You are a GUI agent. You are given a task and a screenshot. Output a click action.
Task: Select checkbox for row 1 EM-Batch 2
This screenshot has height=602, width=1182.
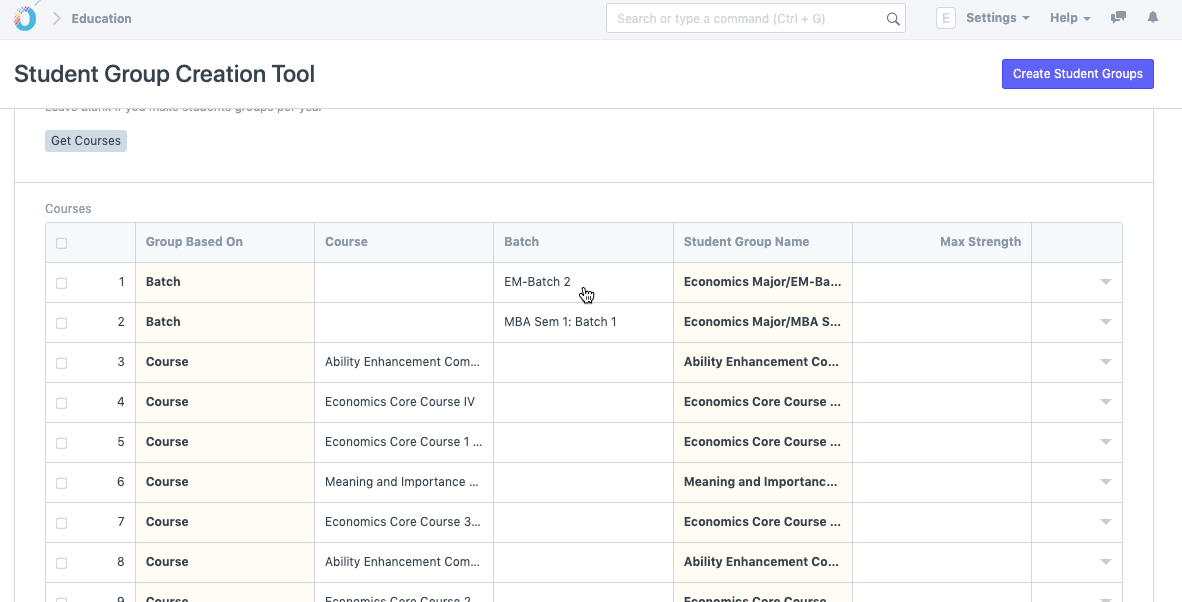pyautogui.click(x=62, y=283)
